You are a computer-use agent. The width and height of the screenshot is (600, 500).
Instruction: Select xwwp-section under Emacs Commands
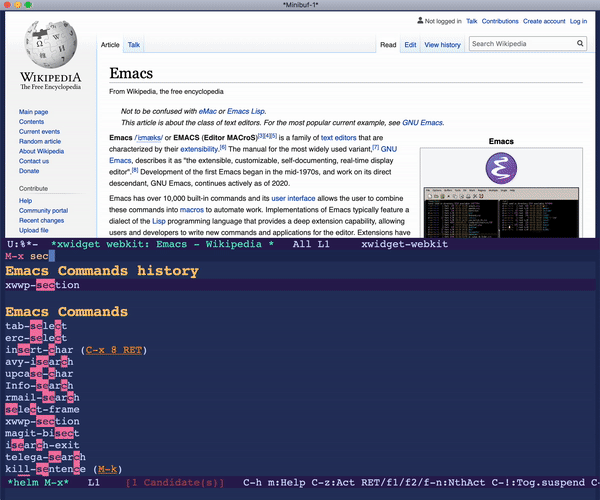tap(42, 421)
